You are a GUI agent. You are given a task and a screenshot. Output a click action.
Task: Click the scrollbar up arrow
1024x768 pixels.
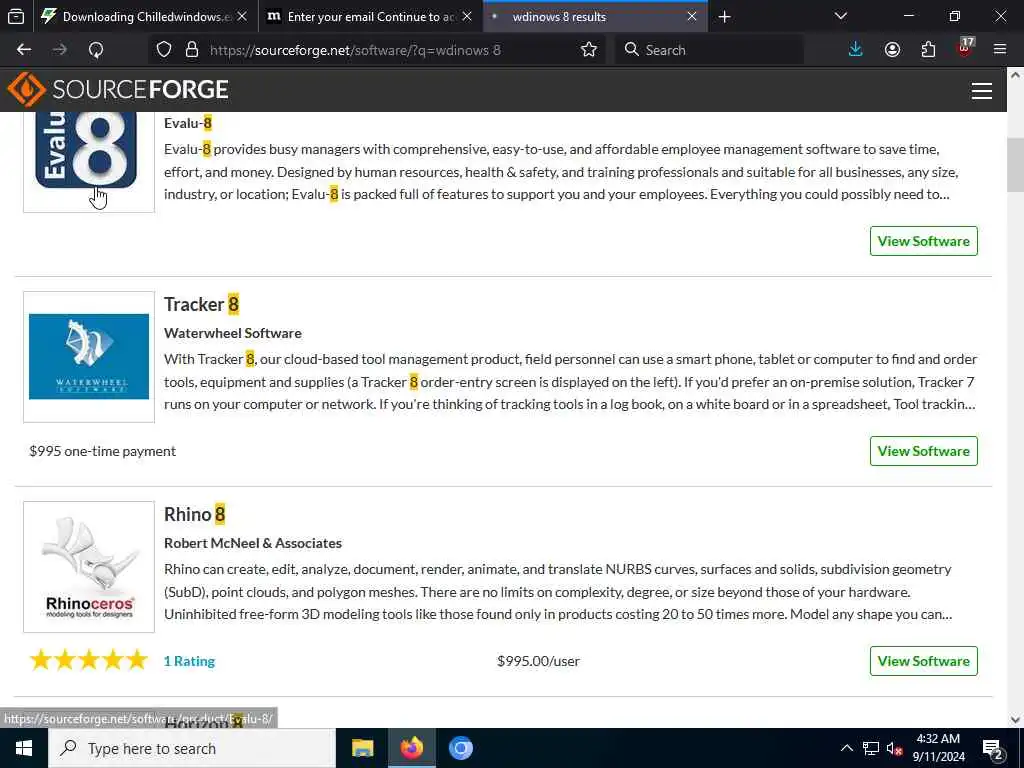click(x=1015, y=76)
